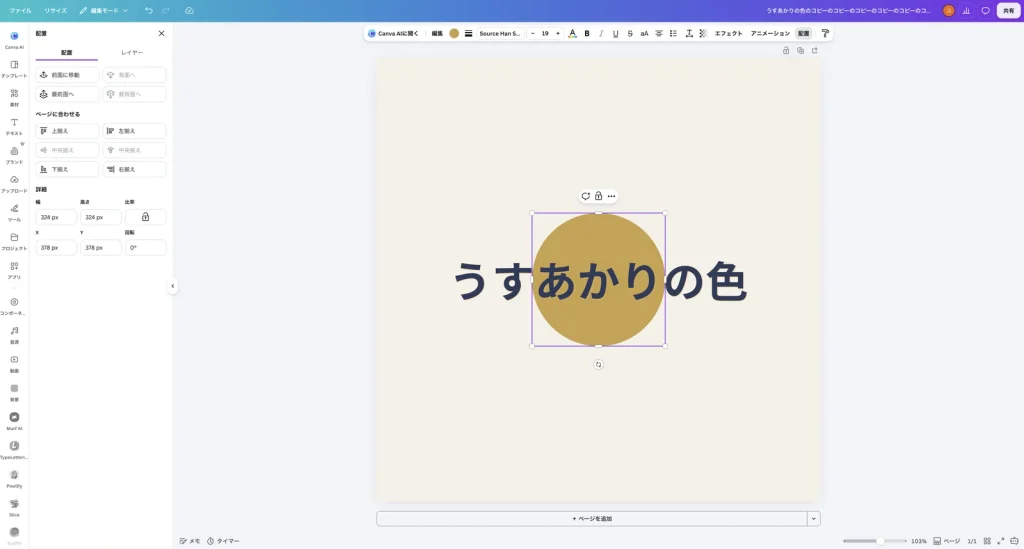Click the more options dots above circle

(611, 196)
